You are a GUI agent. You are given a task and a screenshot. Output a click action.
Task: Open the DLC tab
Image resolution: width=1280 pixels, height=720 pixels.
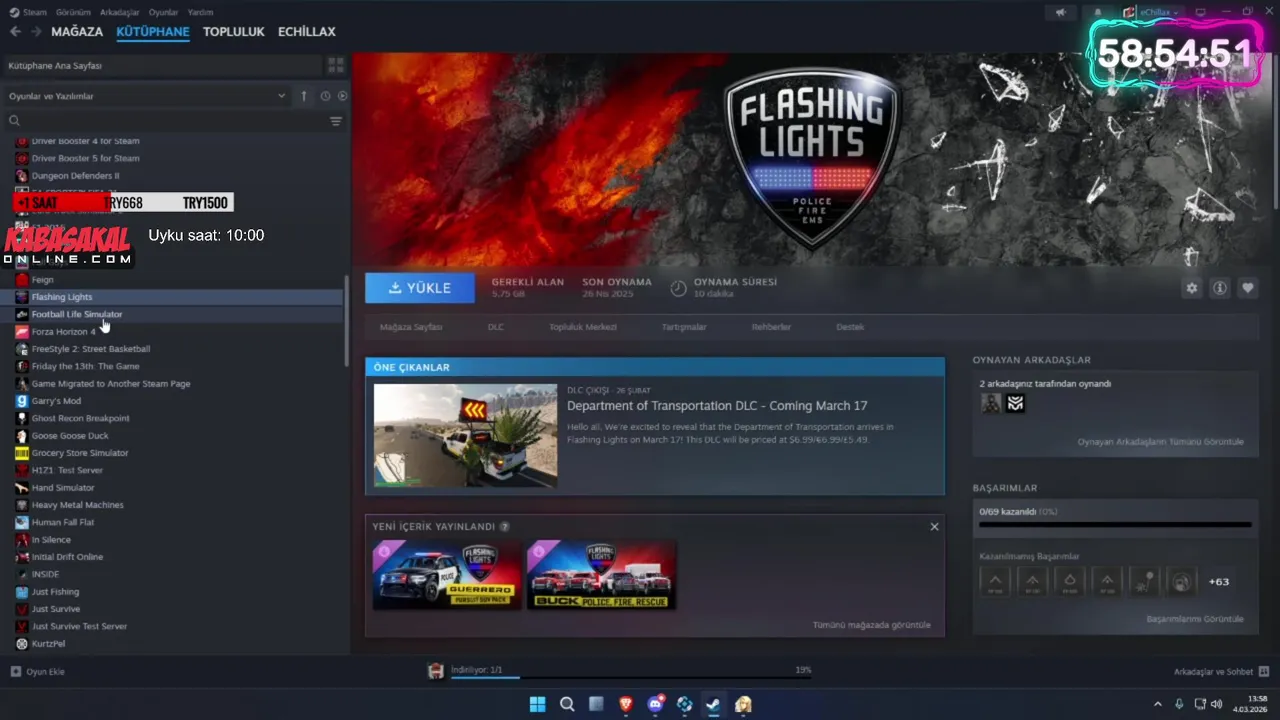coord(496,327)
